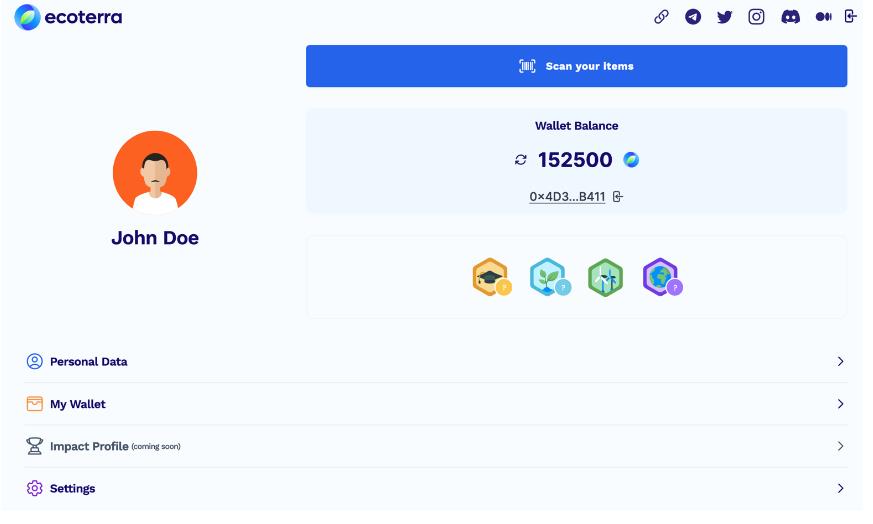Viewport: 873px width, 524px height.
Task: Open the Medium icon in header
Action: pos(823,17)
